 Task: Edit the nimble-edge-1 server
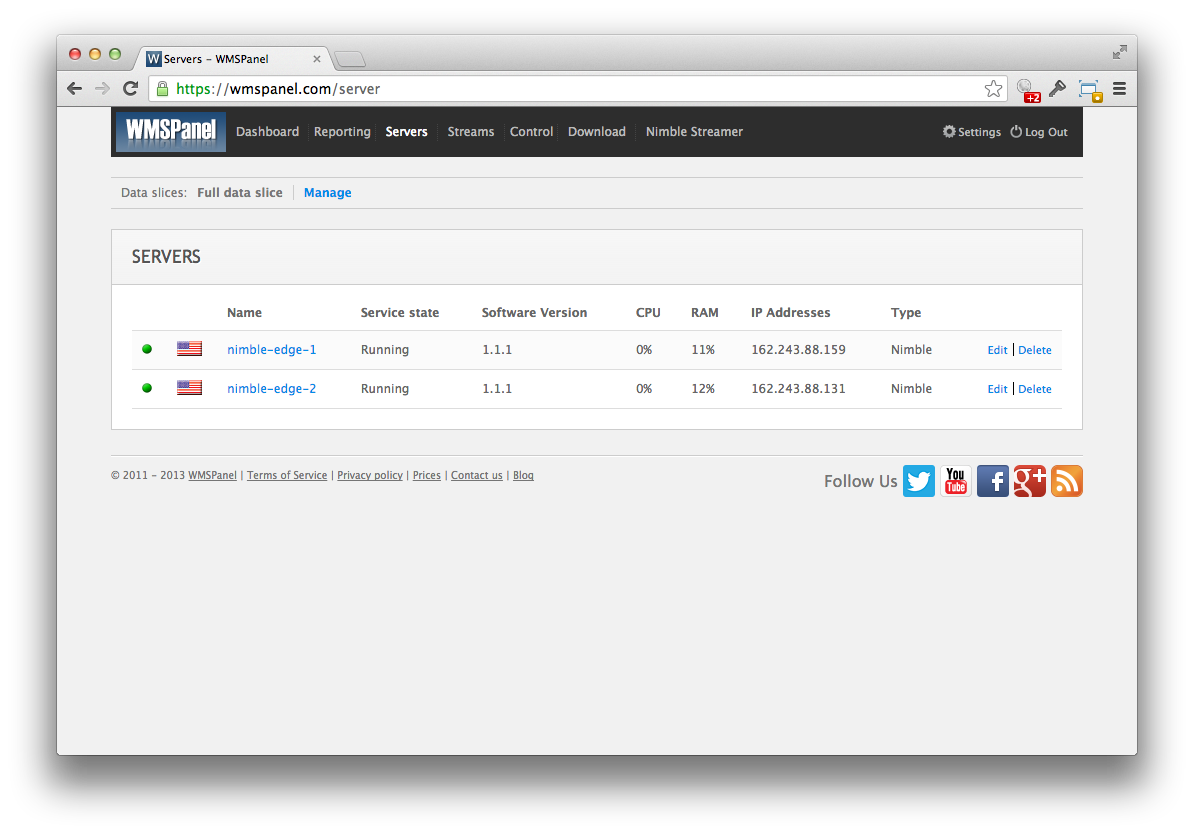point(997,349)
